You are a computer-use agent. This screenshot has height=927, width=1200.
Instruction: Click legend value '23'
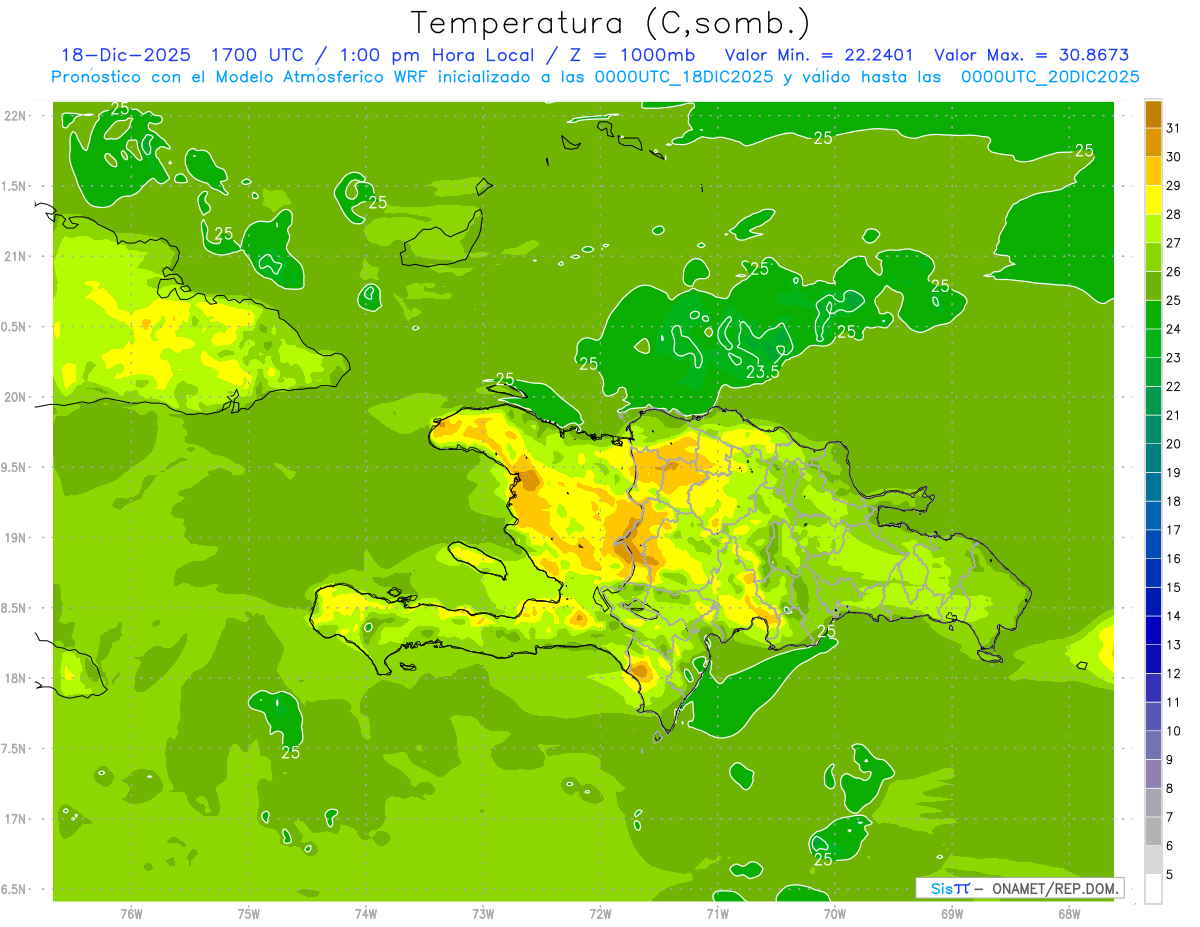pos(1174,357)
